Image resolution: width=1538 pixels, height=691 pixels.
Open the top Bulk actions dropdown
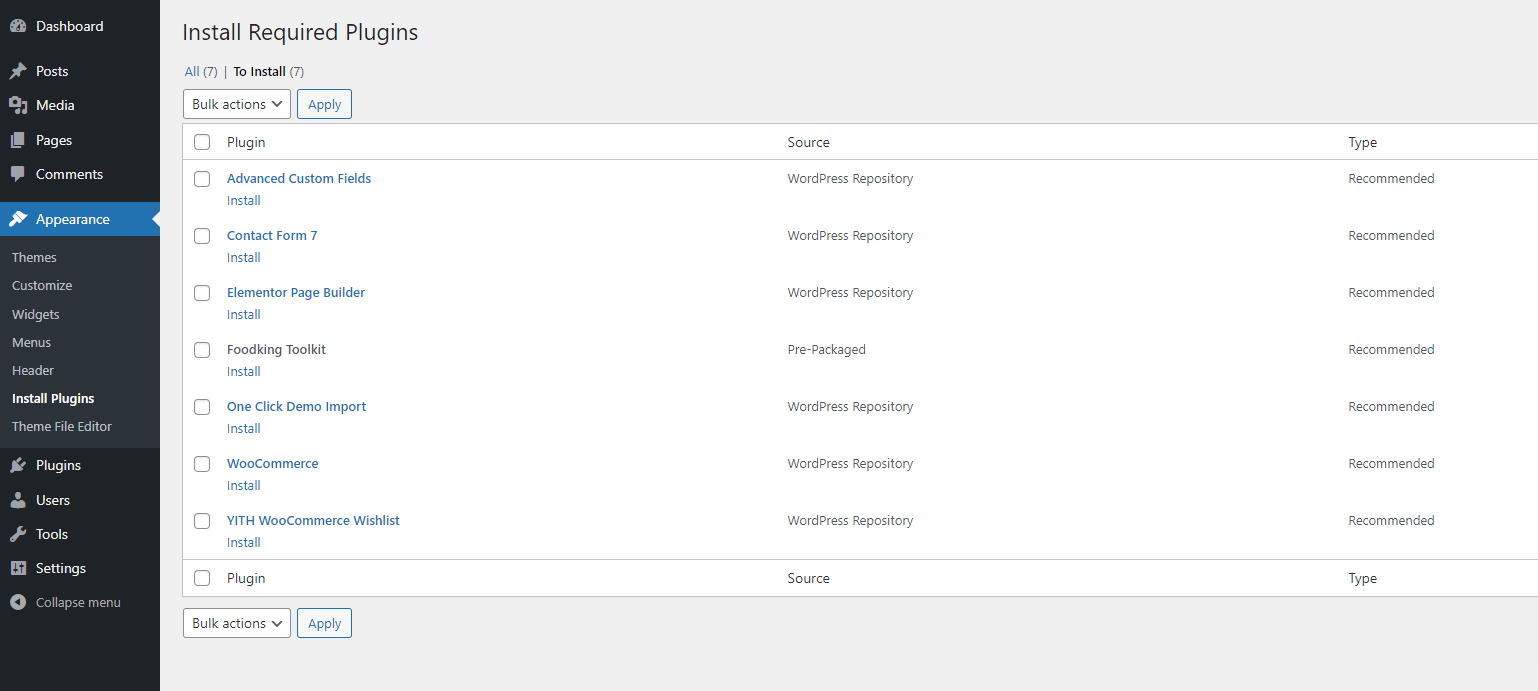pos(237,104)
